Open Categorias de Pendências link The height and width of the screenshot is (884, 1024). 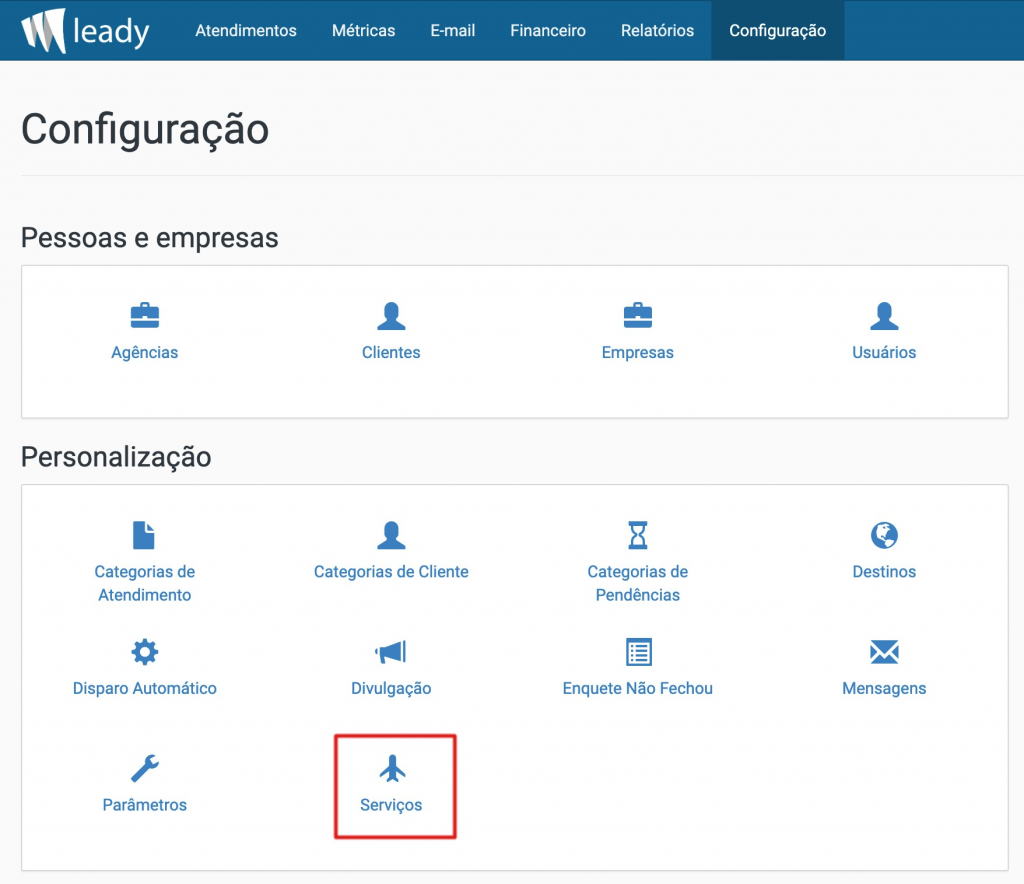coord(638,583)
